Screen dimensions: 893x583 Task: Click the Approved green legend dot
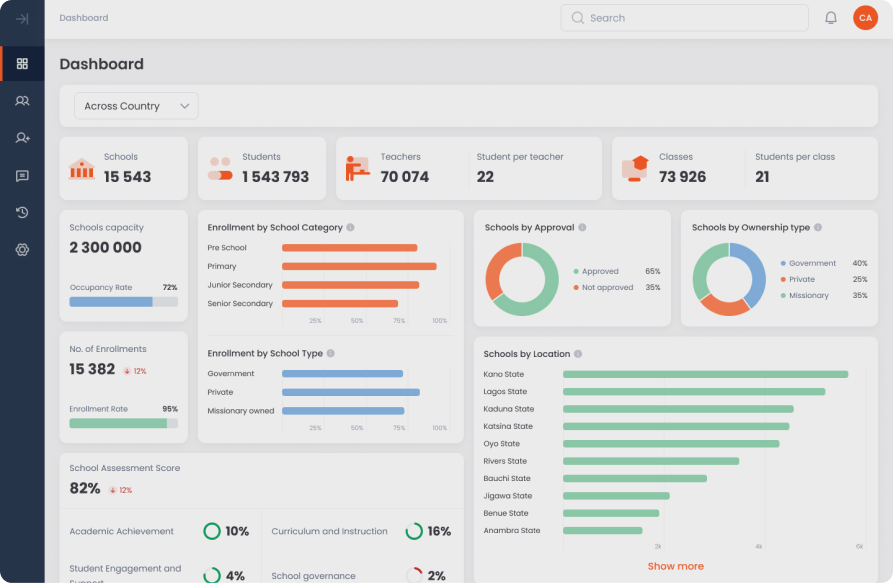point(576,272)
